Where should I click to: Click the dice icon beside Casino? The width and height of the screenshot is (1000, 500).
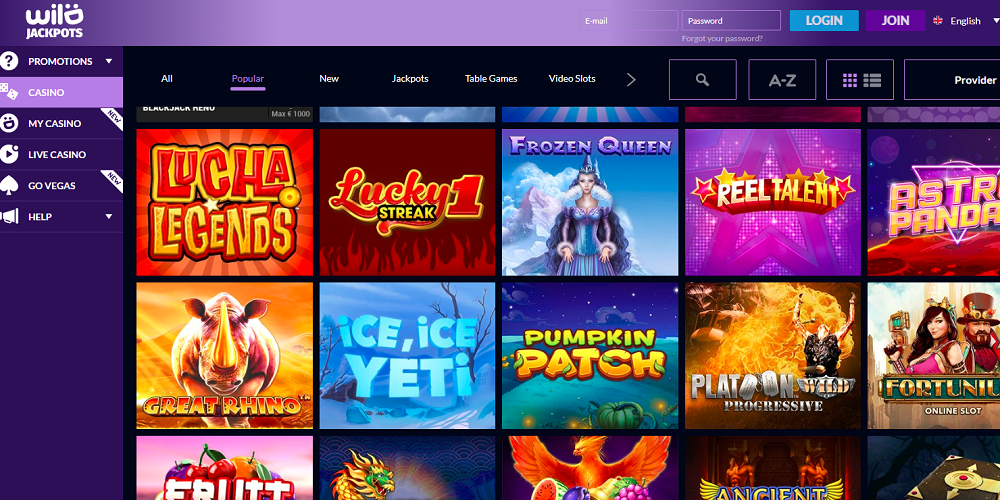[10, 92]
